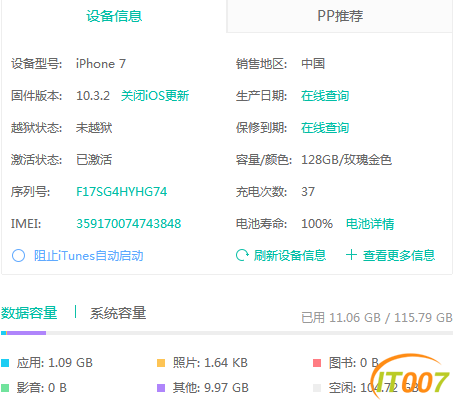455x405 pixels.
Task: Click charge count value 37
Action: click(x=308, y=192)
